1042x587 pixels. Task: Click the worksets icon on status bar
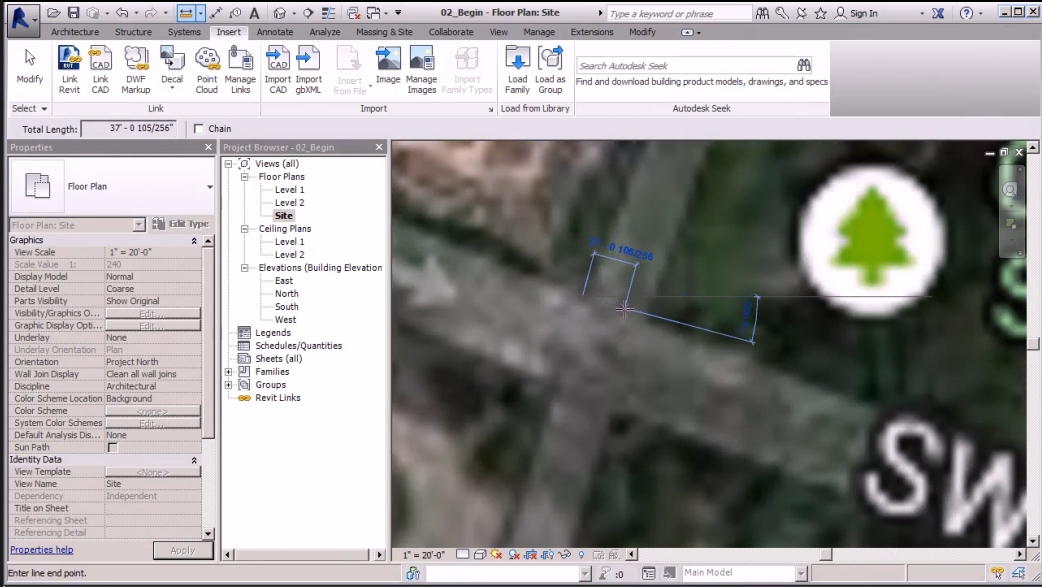click(413, 573)
